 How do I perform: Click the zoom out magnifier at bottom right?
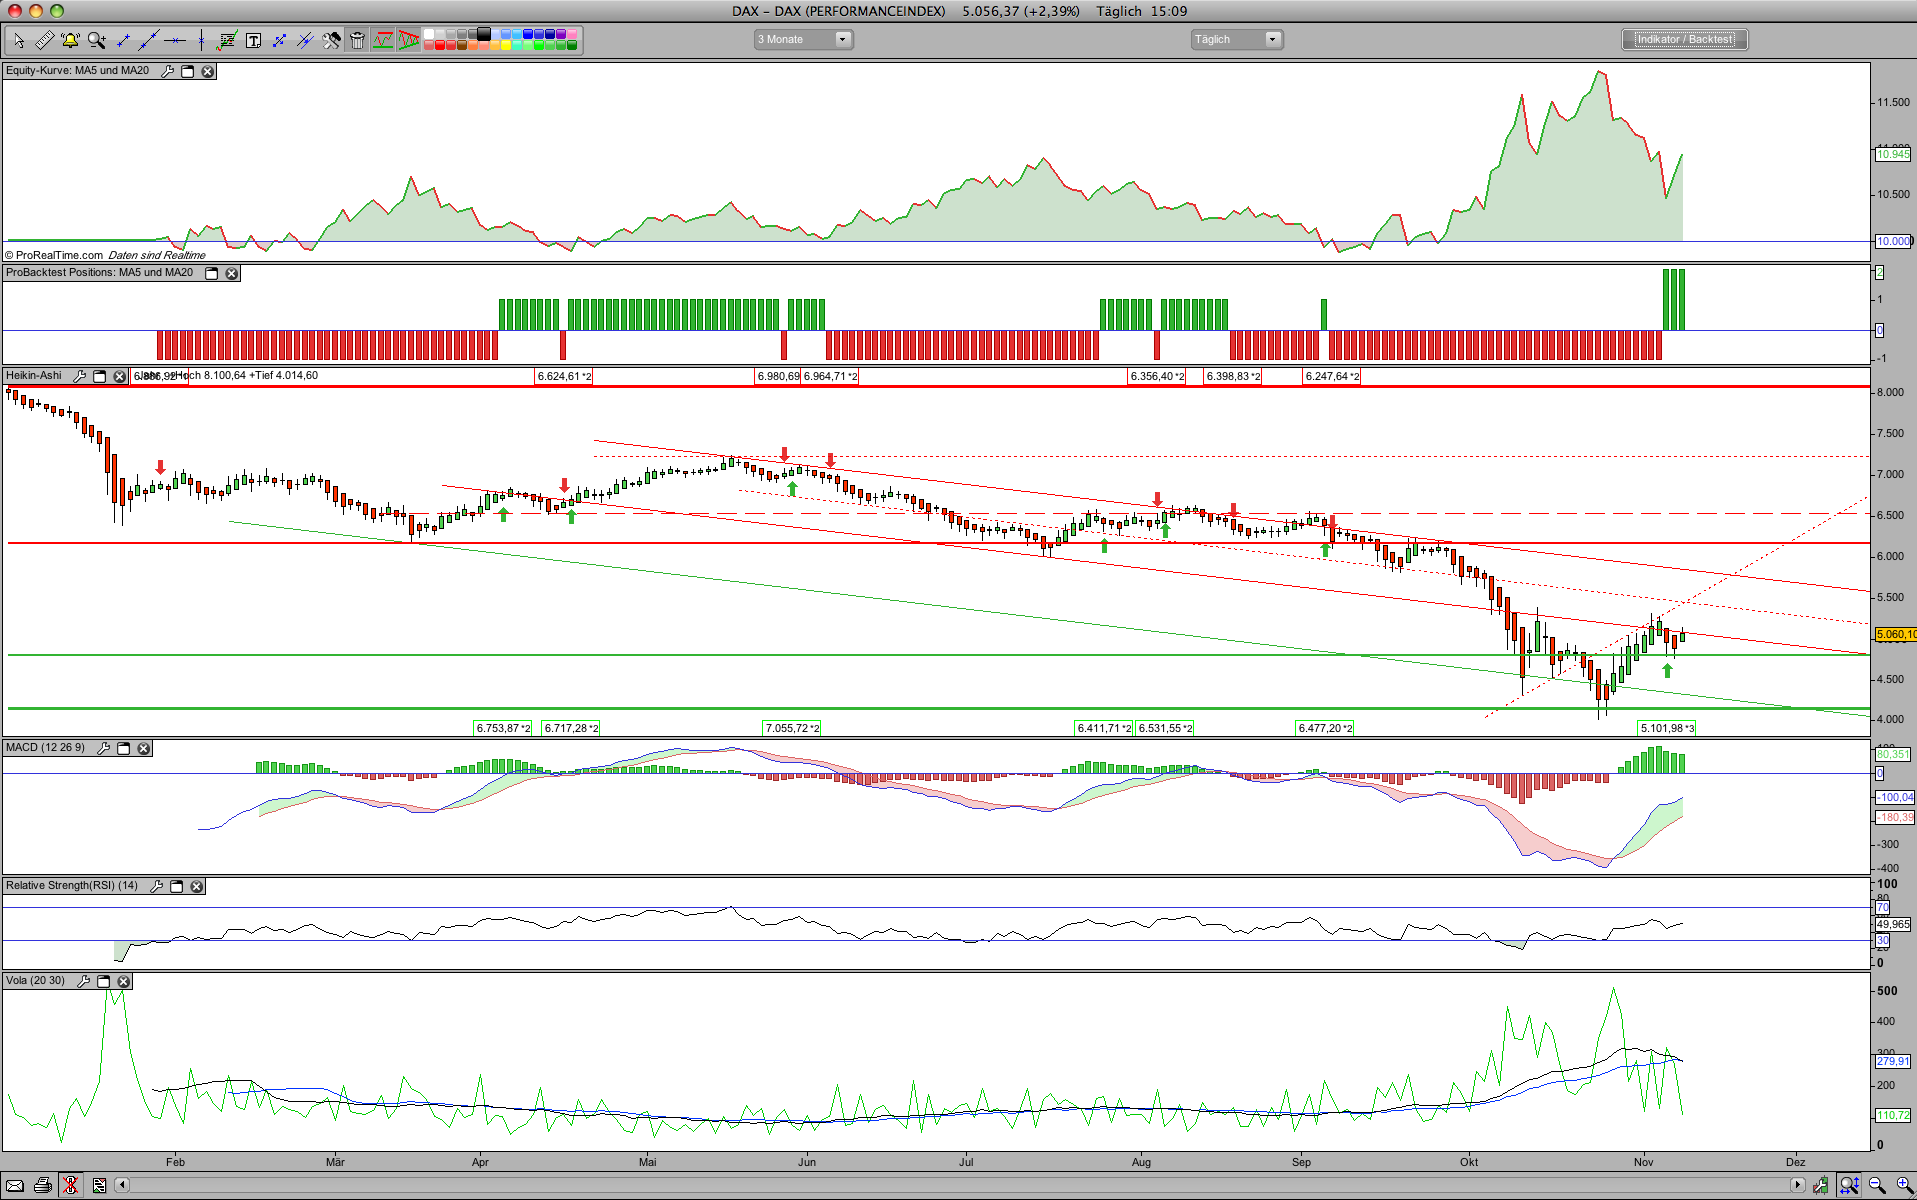[x=1877, y=1185]
